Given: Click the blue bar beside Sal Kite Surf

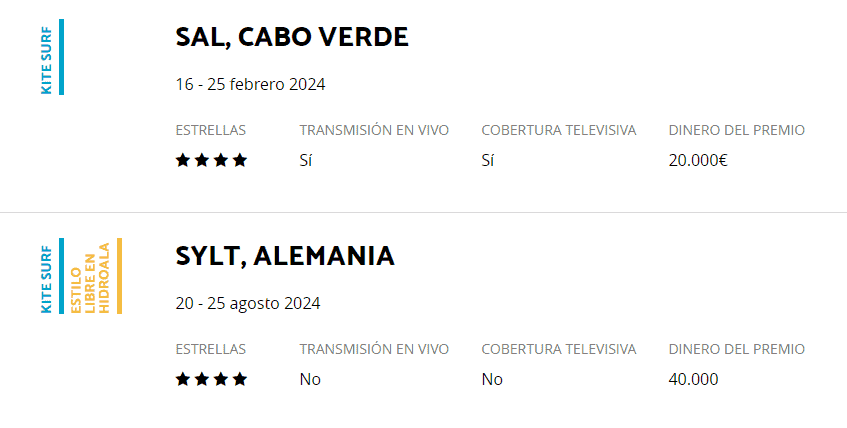Looking at the screenshot, I should click(62, 57).
